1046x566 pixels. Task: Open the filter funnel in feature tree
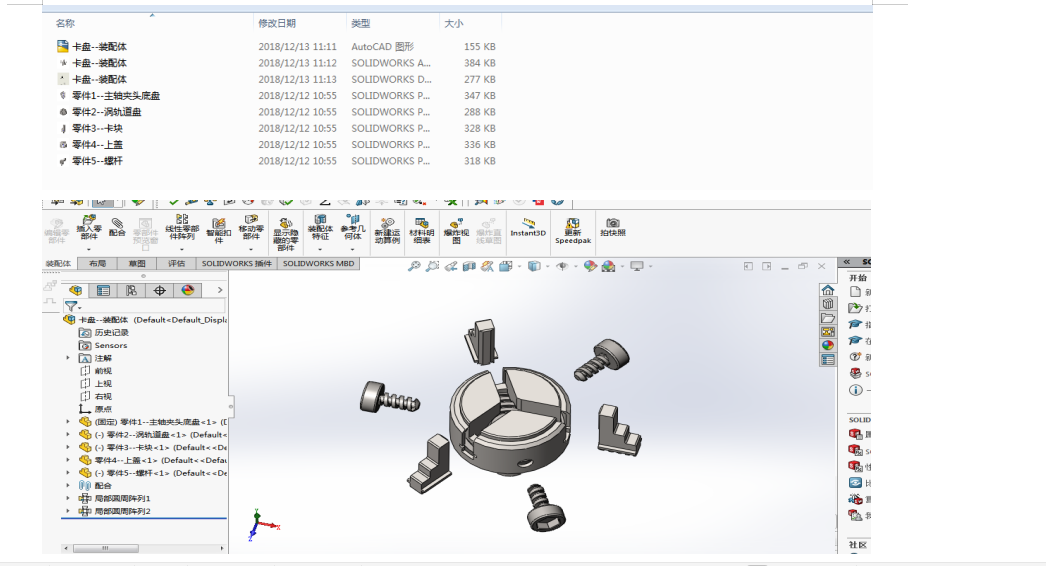pos(71,306)
